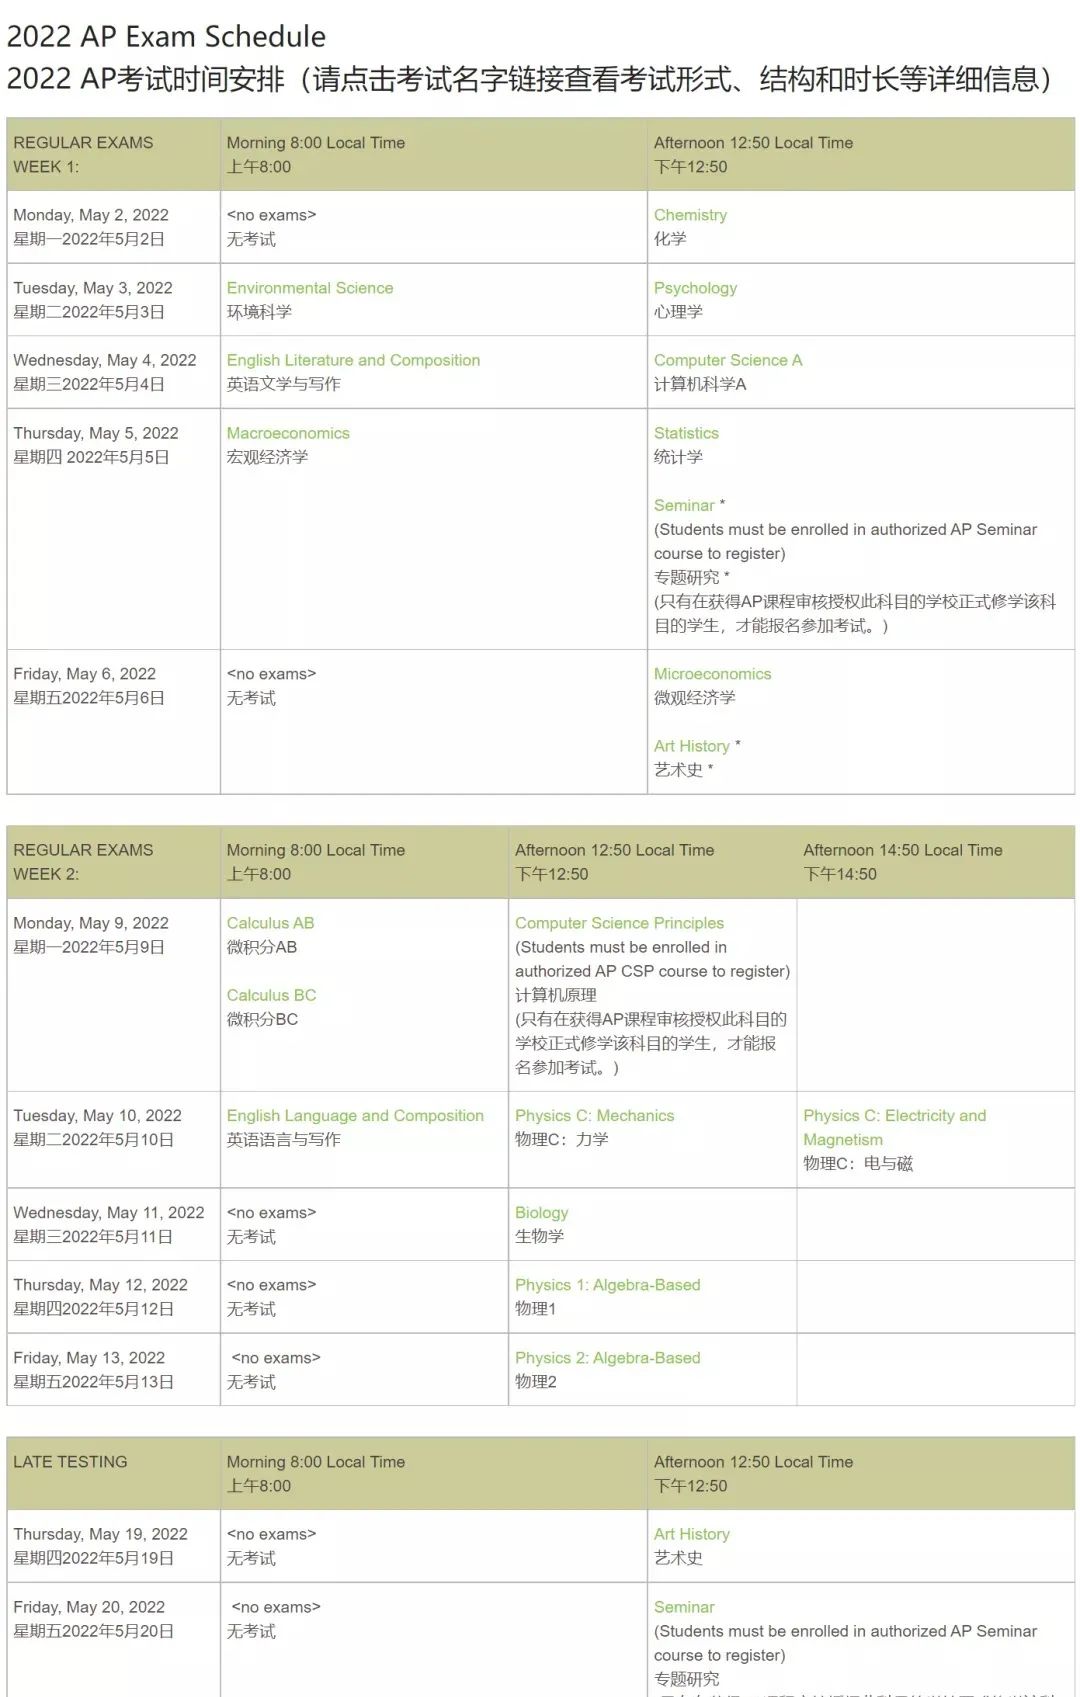Select the Microeconomics exam link
The width and height of the screenshot is (1080, 1697).
coord(712,674)
